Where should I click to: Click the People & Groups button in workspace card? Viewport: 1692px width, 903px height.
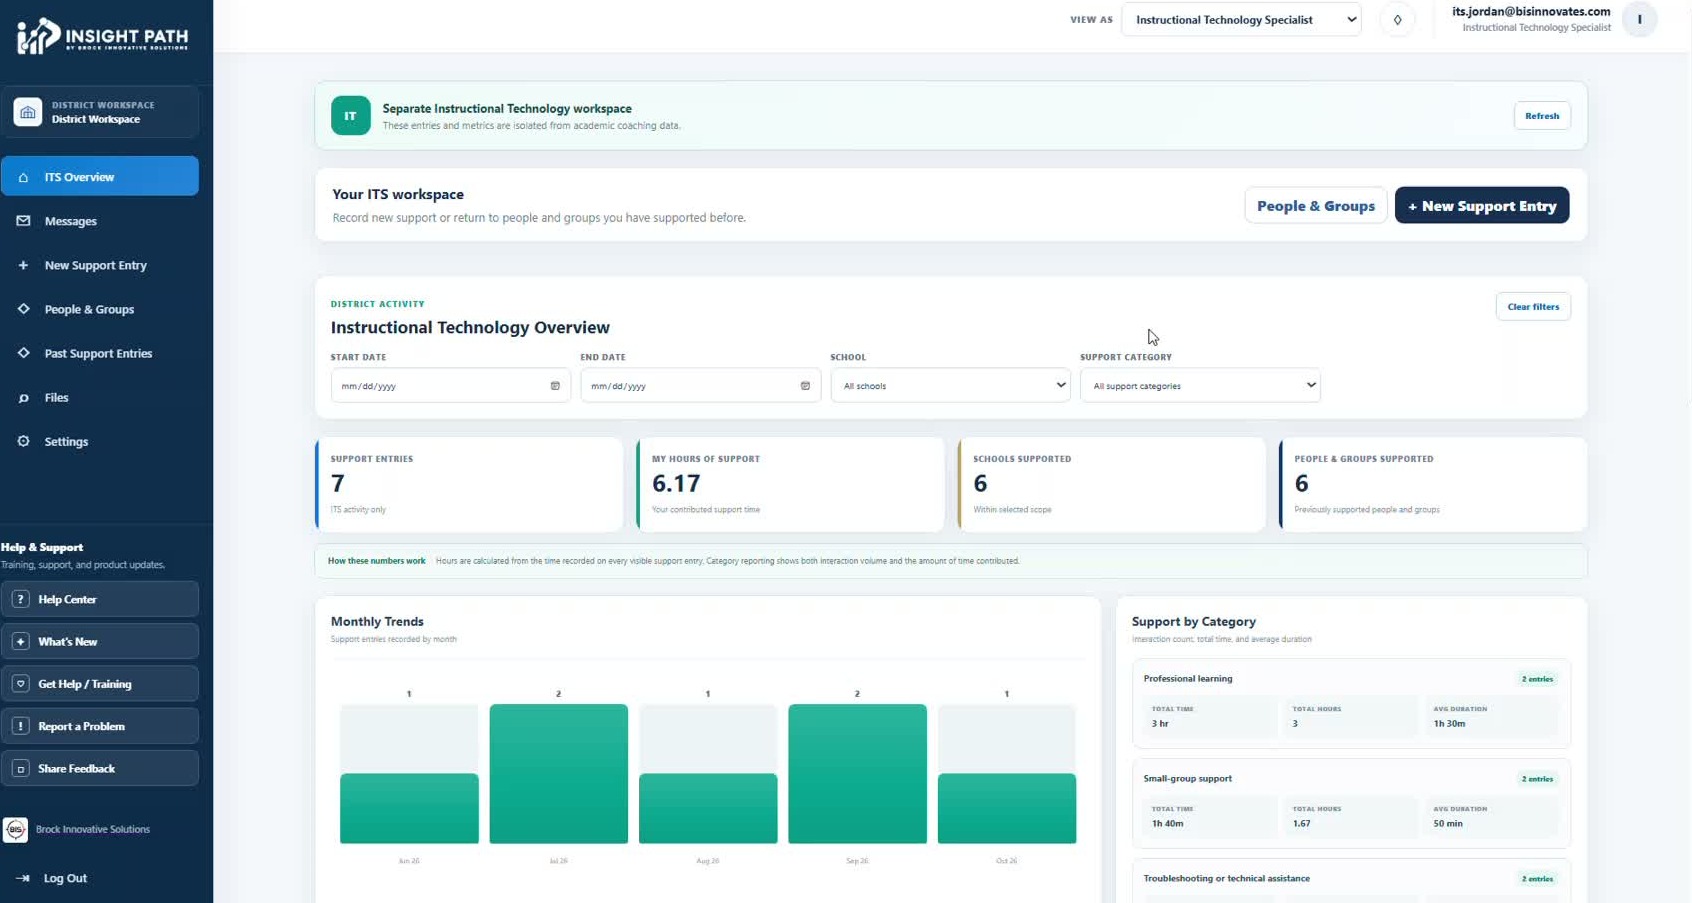pyautogui.click(x=1316, y=206)
